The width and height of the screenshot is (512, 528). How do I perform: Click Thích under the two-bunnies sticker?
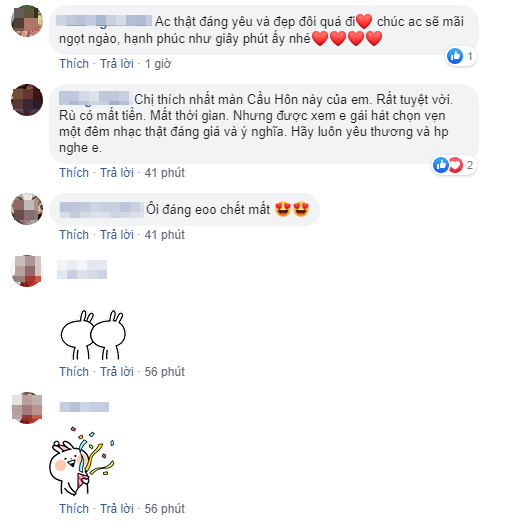point(74,372)
